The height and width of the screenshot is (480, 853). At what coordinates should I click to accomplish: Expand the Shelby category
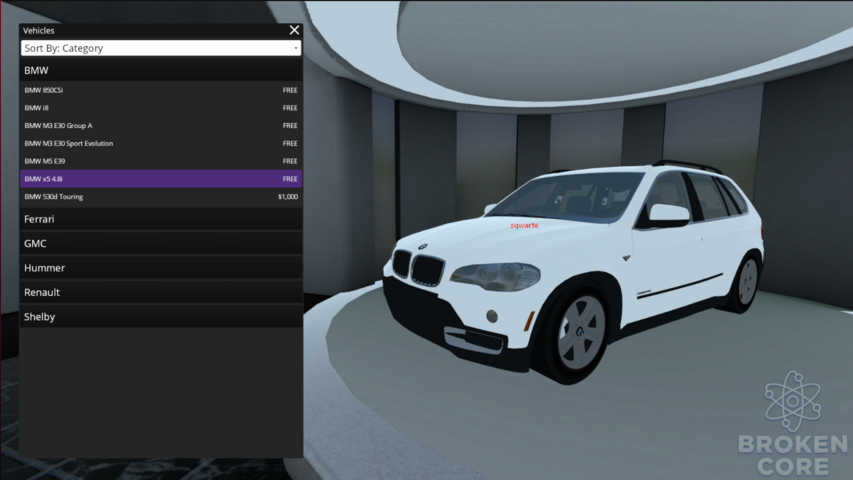tap(161, 317)
